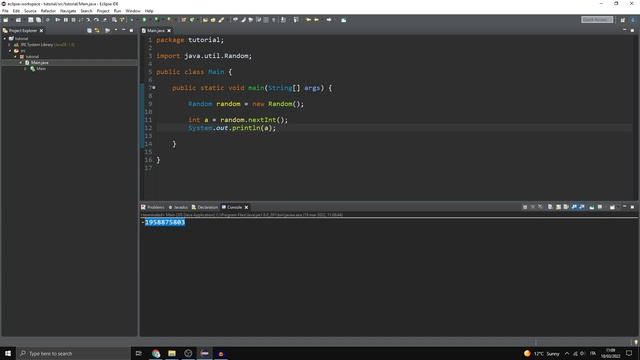Collapse the Main.java tree node

tap(21, 62)
